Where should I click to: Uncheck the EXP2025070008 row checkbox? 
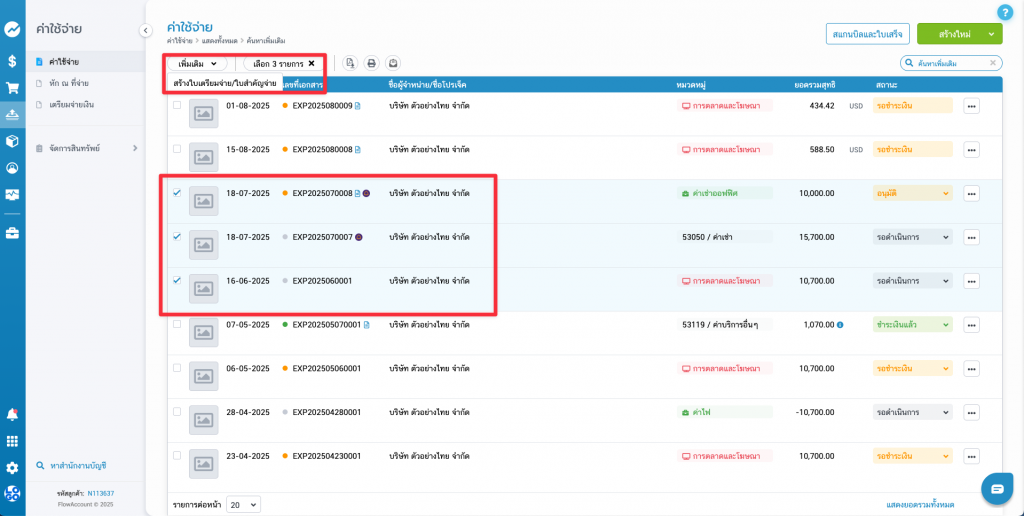coord(177,193)
